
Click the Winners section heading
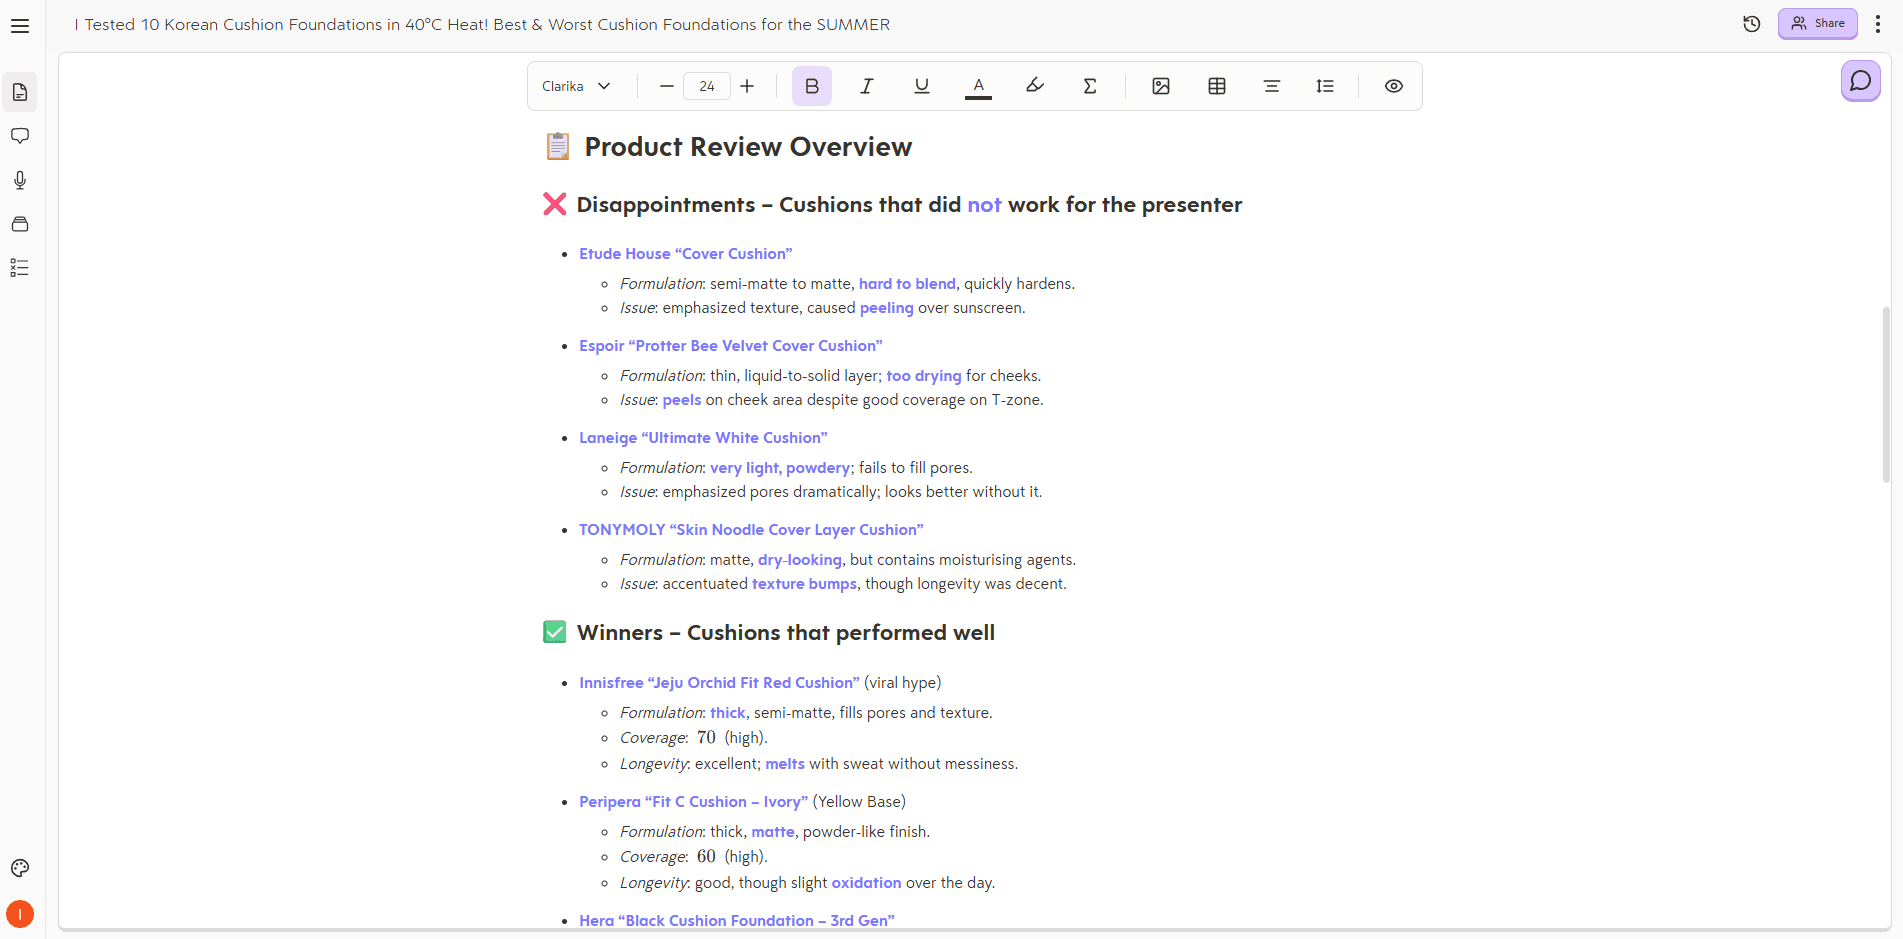coord(786,633)
